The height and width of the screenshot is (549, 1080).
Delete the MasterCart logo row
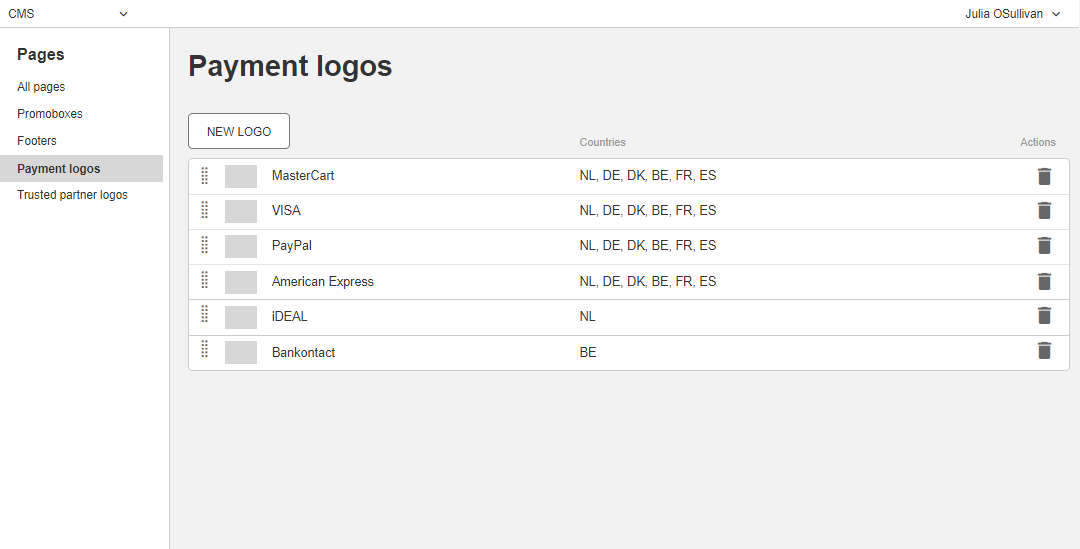(x=1044, y=176)
